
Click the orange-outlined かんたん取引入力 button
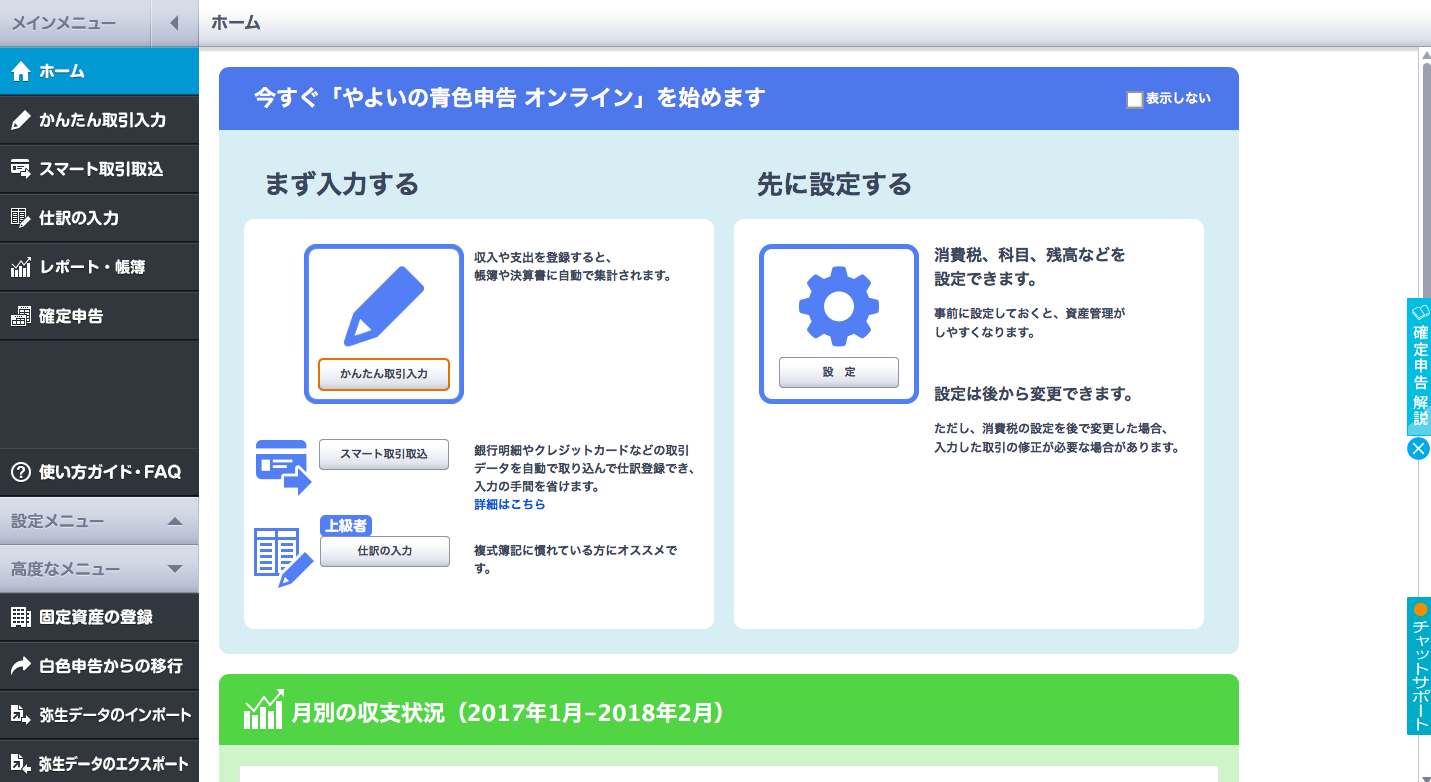(384, 374)
